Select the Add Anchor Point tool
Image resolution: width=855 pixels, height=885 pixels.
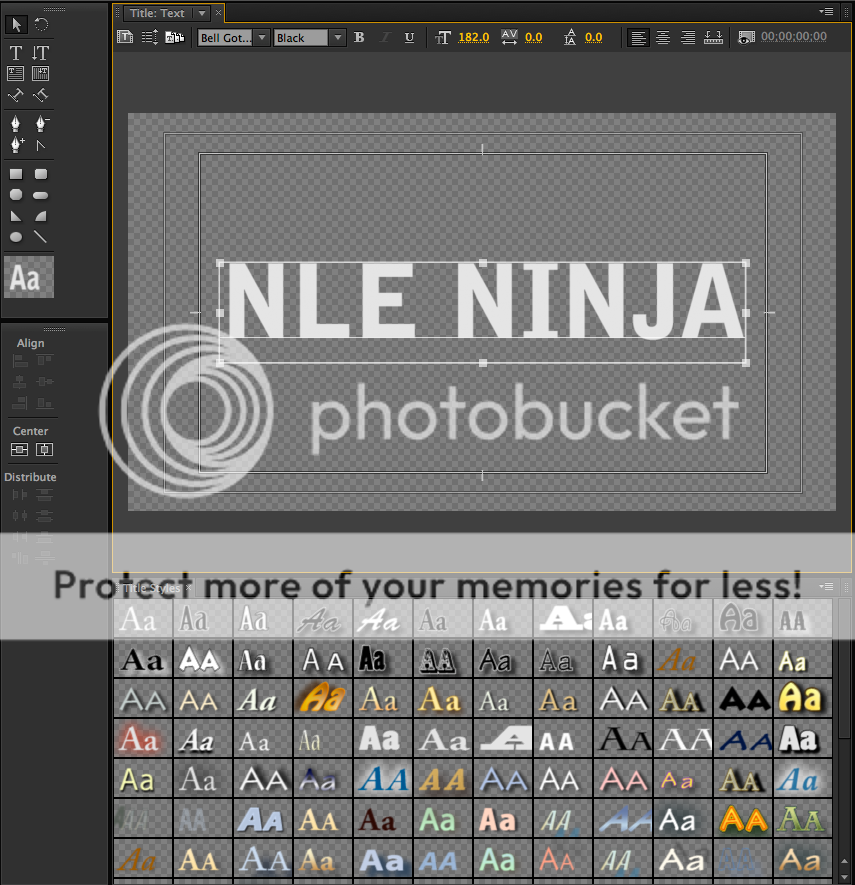coord(17,145)
